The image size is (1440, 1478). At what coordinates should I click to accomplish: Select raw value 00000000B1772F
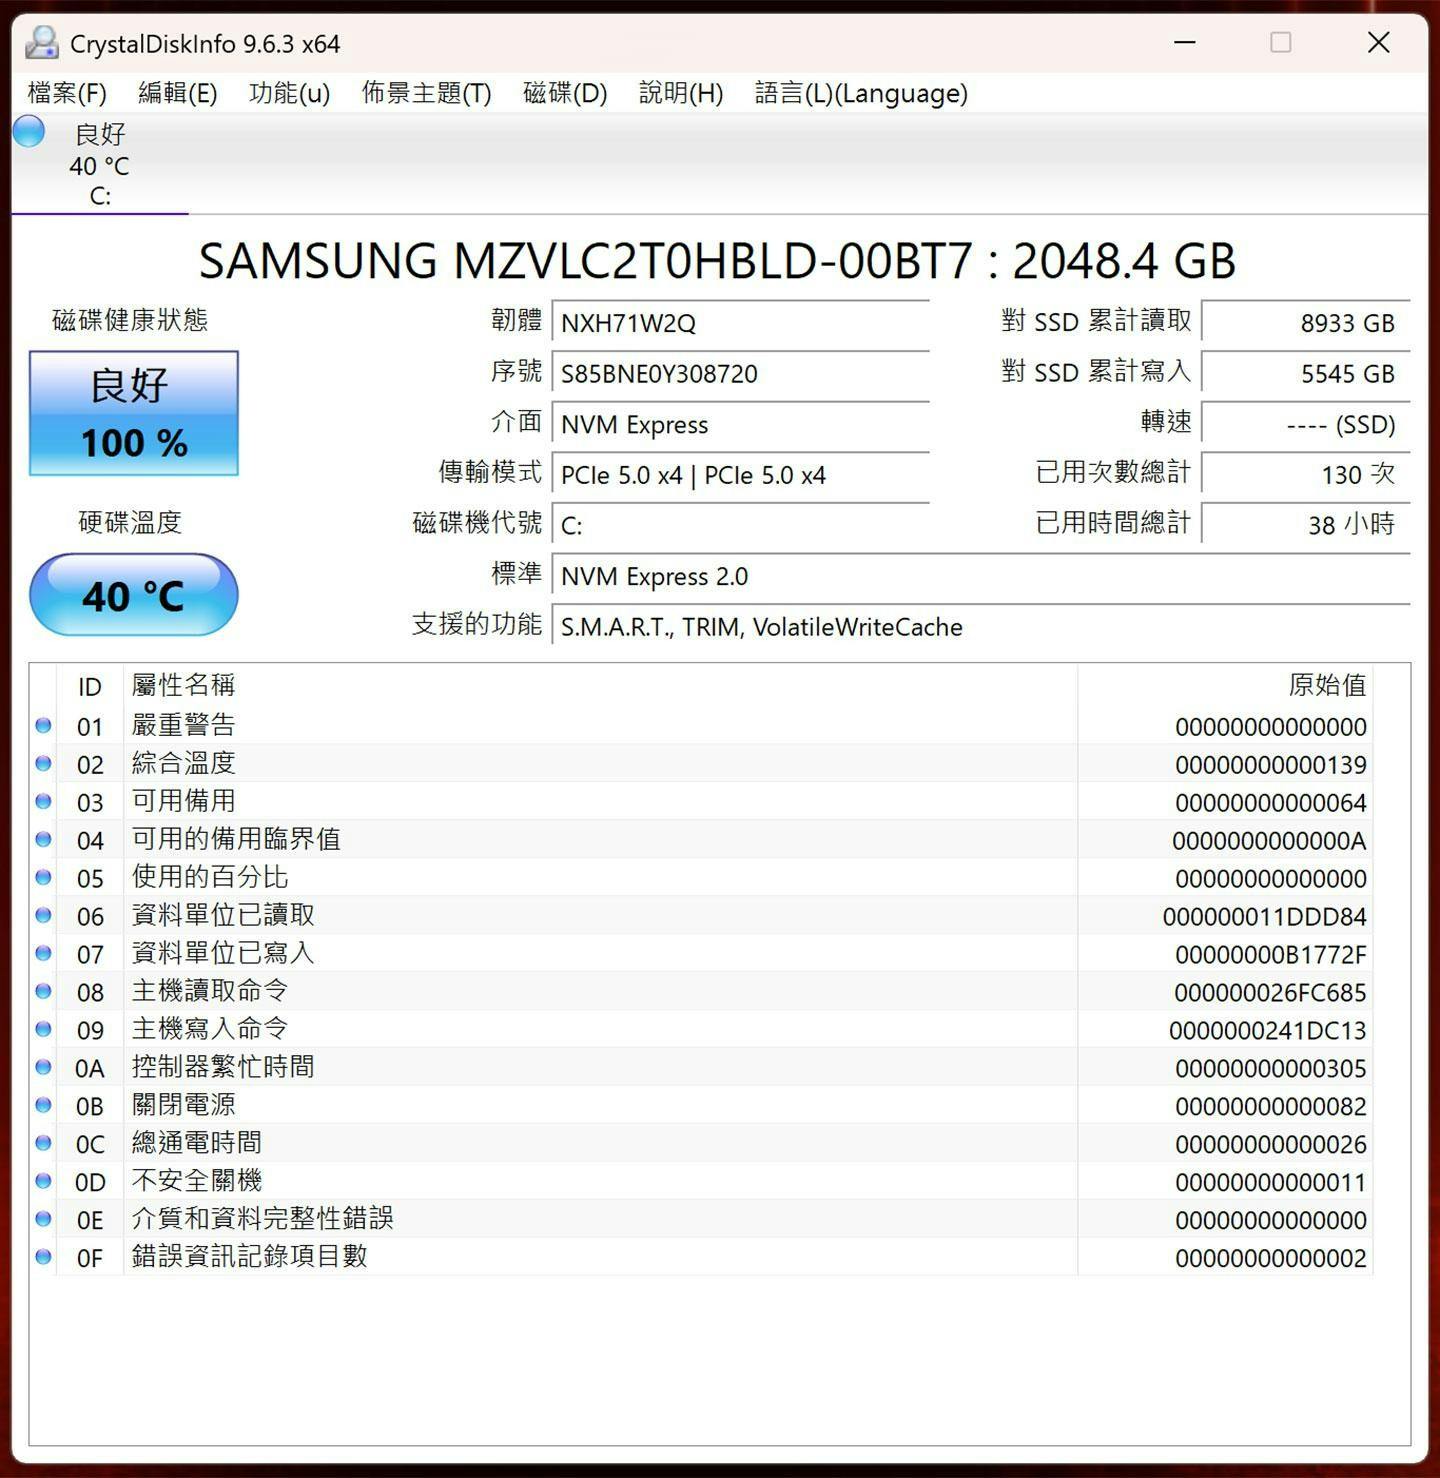[x=1270, y=955]
